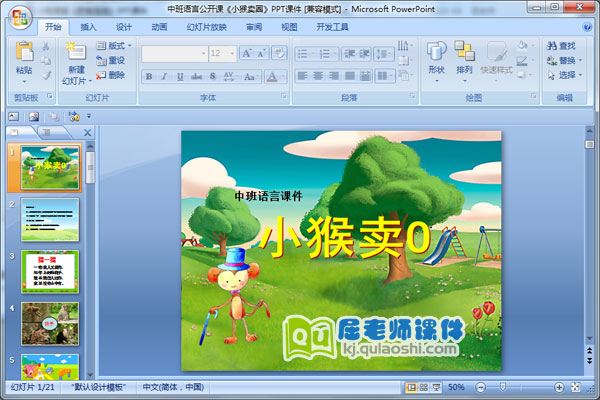Toggle justify text alignment

(x=349, y=76)
